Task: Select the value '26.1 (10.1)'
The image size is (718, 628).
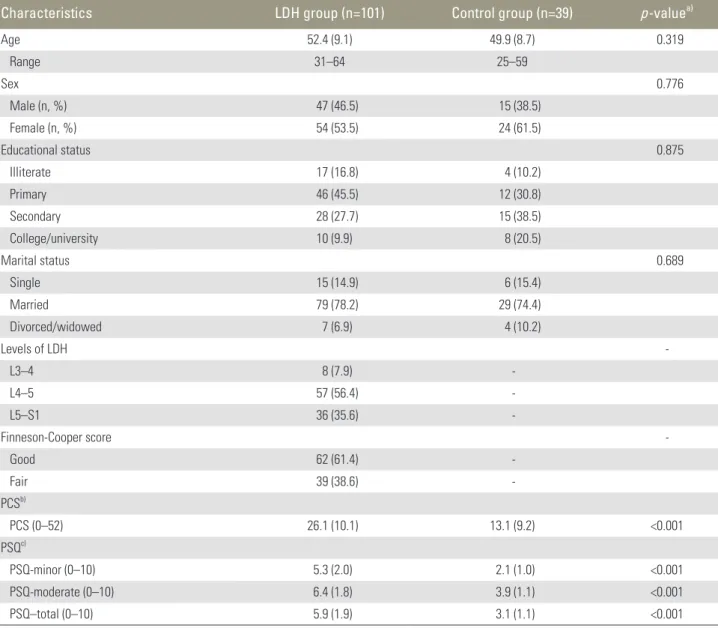Action: pyautogui.click(x=332, y=525)
